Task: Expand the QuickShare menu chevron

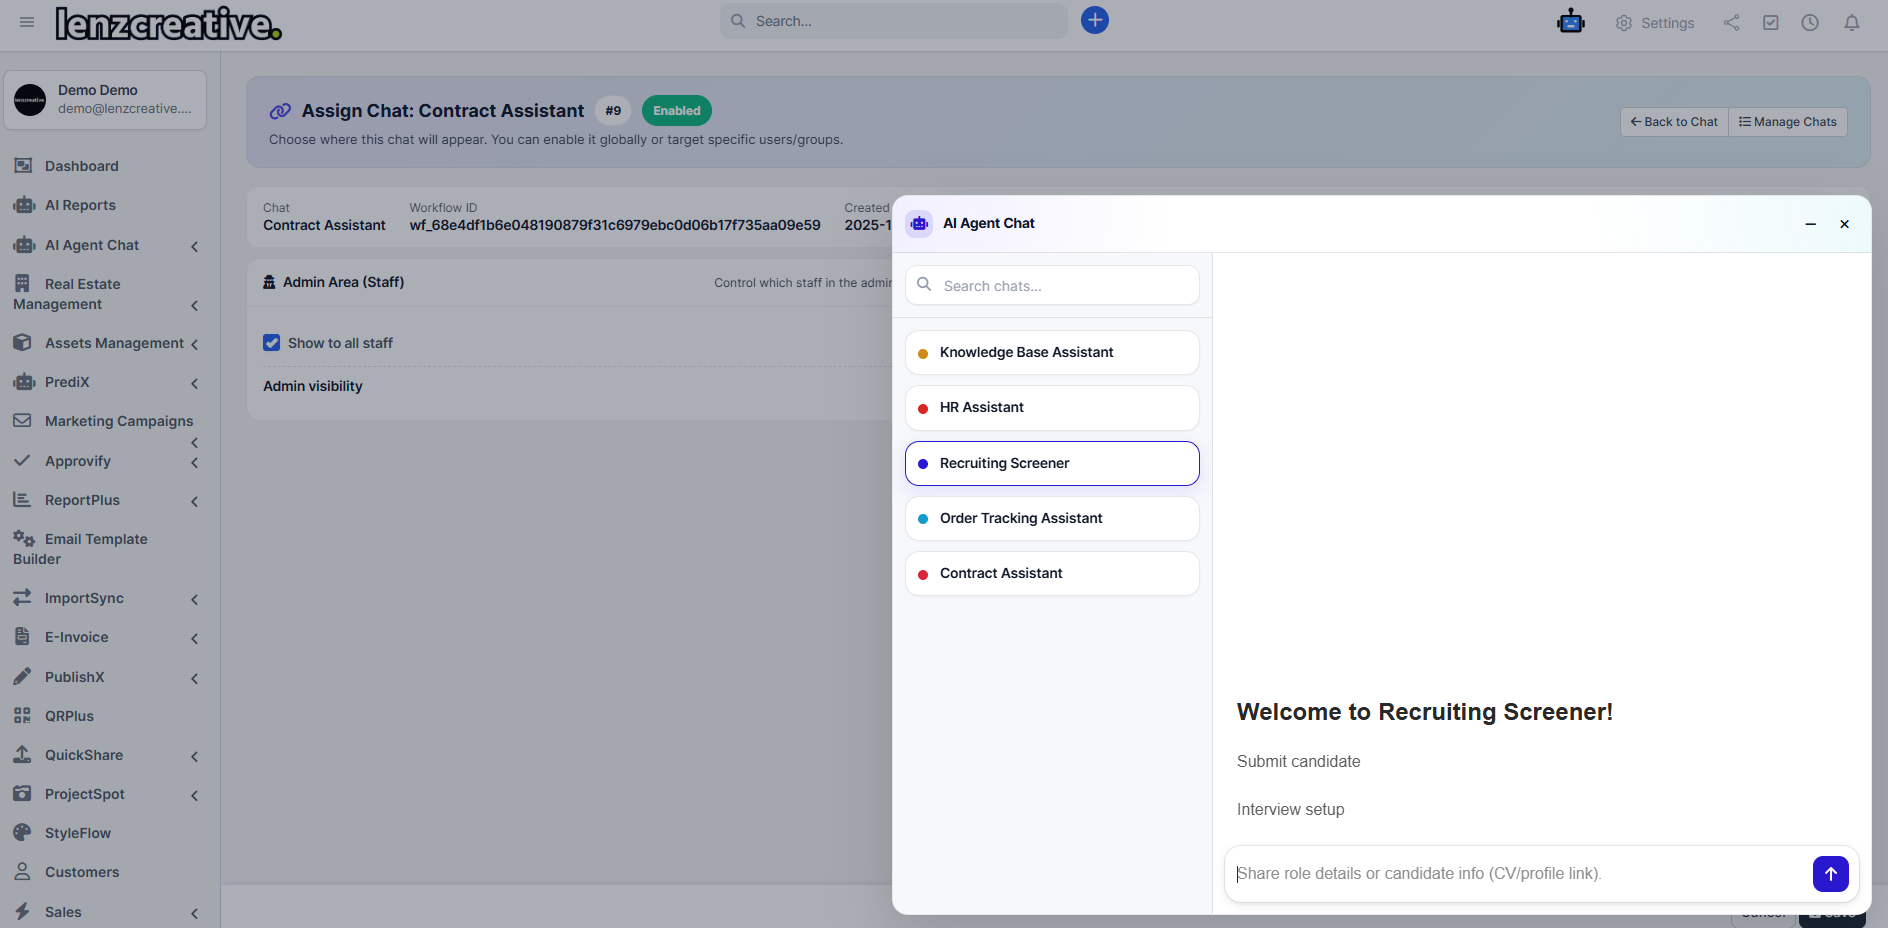Action: [195, 756]
